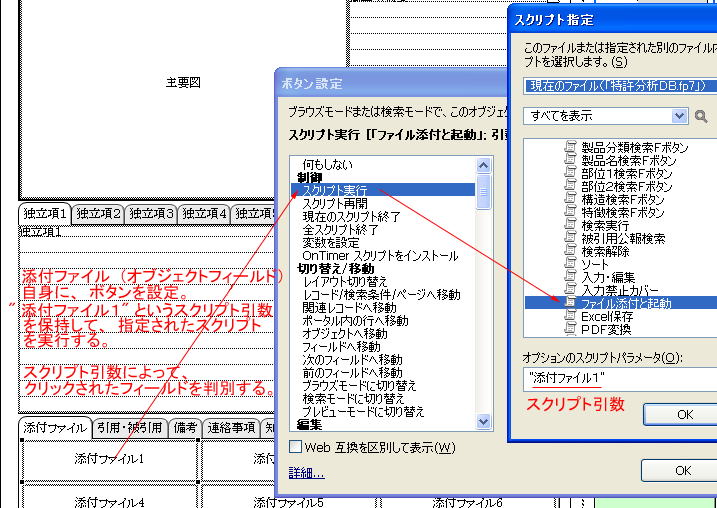The width and height of the screenshot is (717, 508).
Task: Select script icon for PDF変換
Action: pos(570,329)
